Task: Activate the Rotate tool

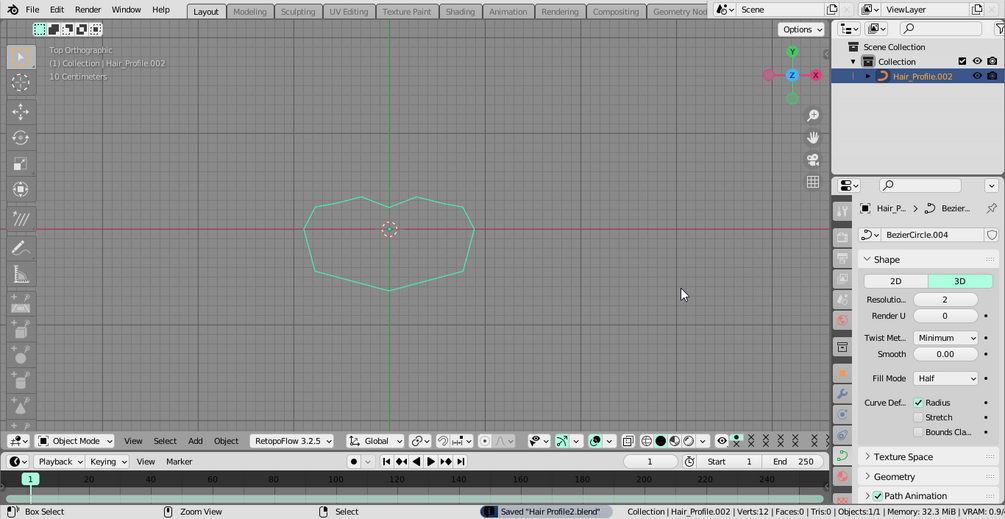Action: point(21,138)
